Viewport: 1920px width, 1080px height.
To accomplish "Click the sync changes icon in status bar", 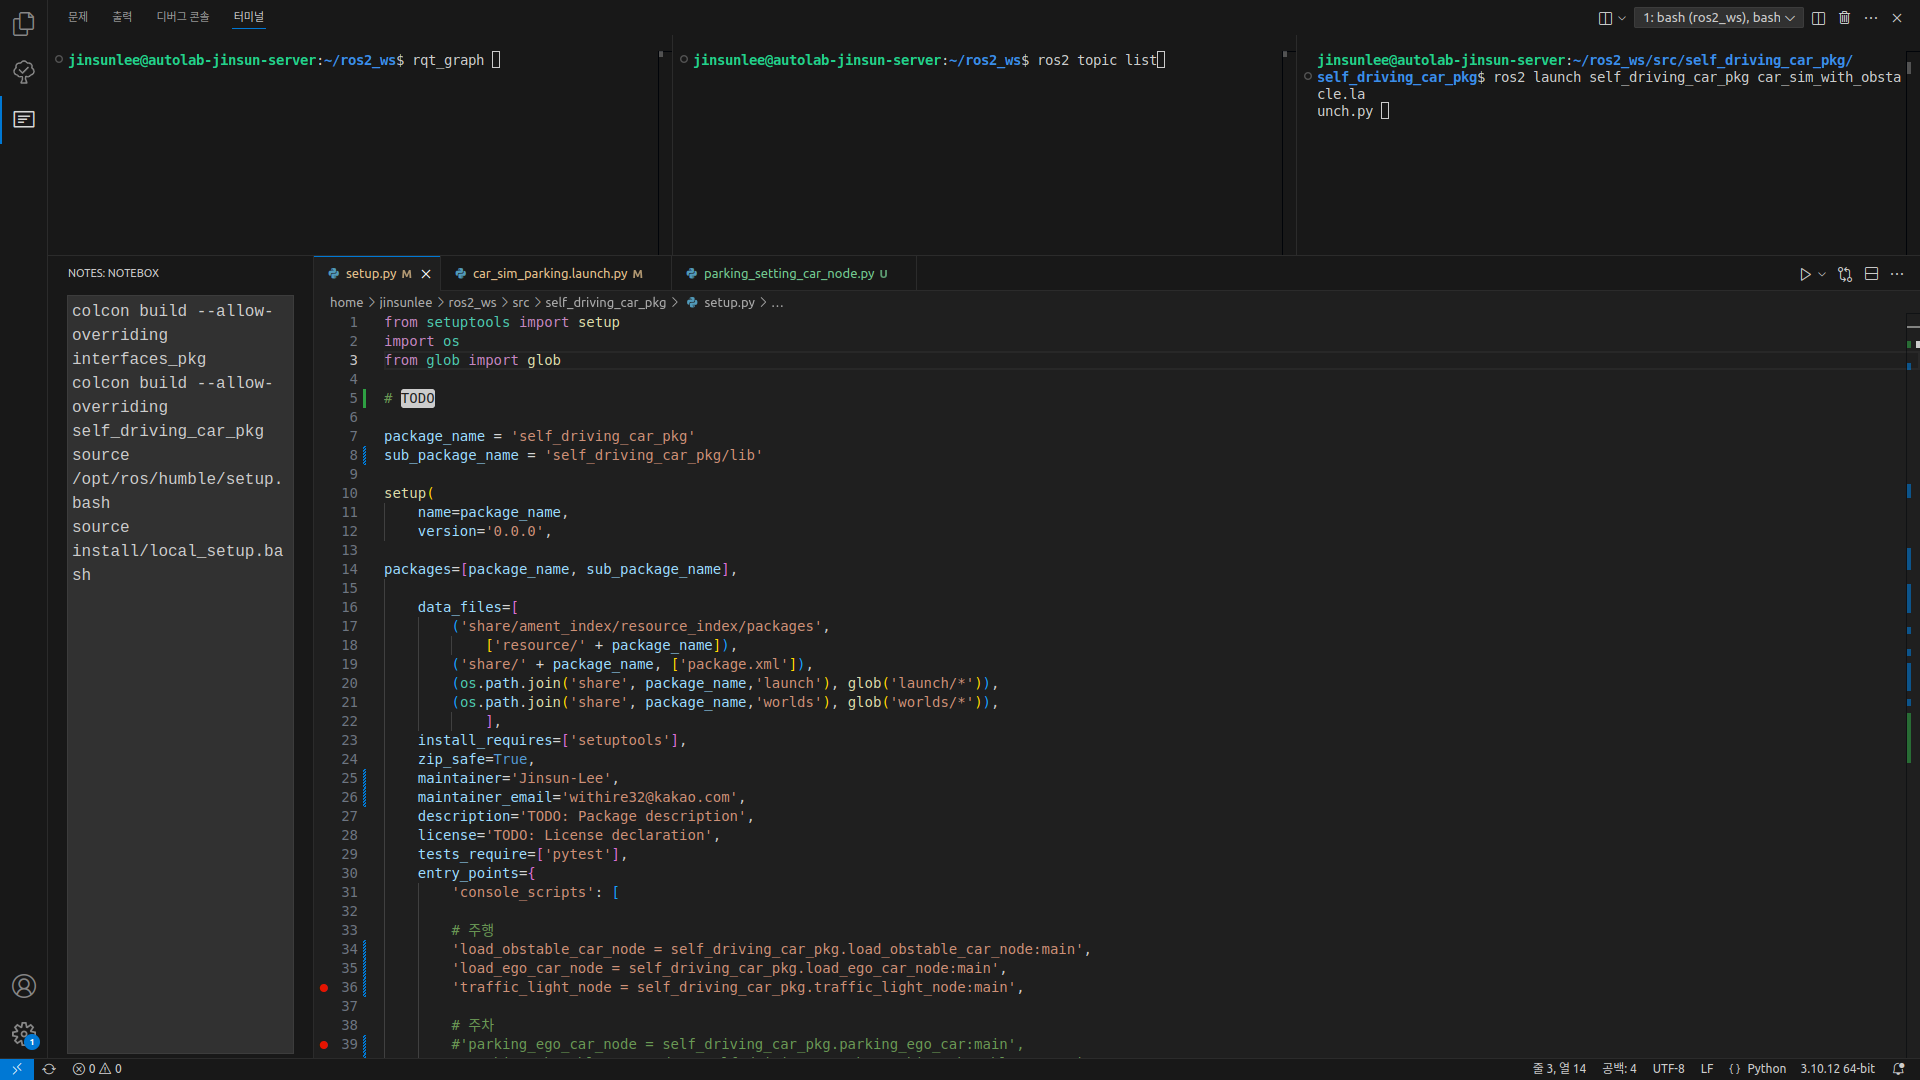I will click(x=48, y=1069).
